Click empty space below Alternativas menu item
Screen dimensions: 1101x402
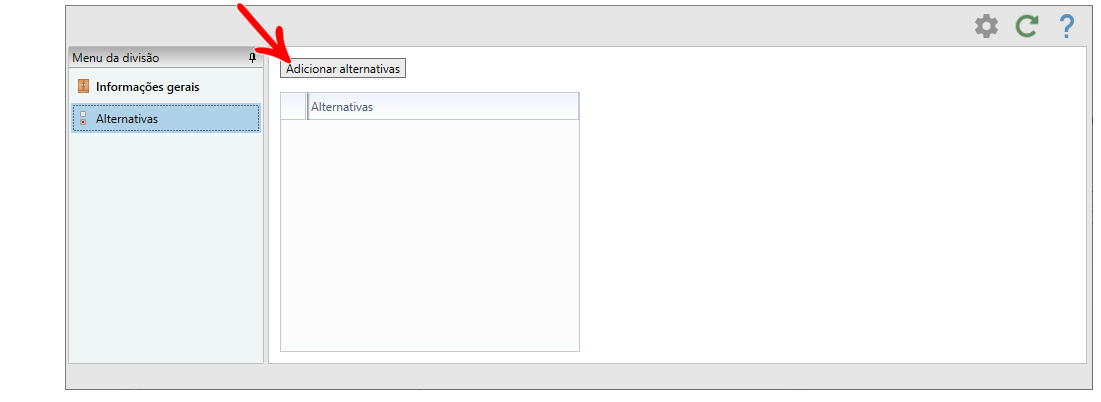click(x=166, y=246)
